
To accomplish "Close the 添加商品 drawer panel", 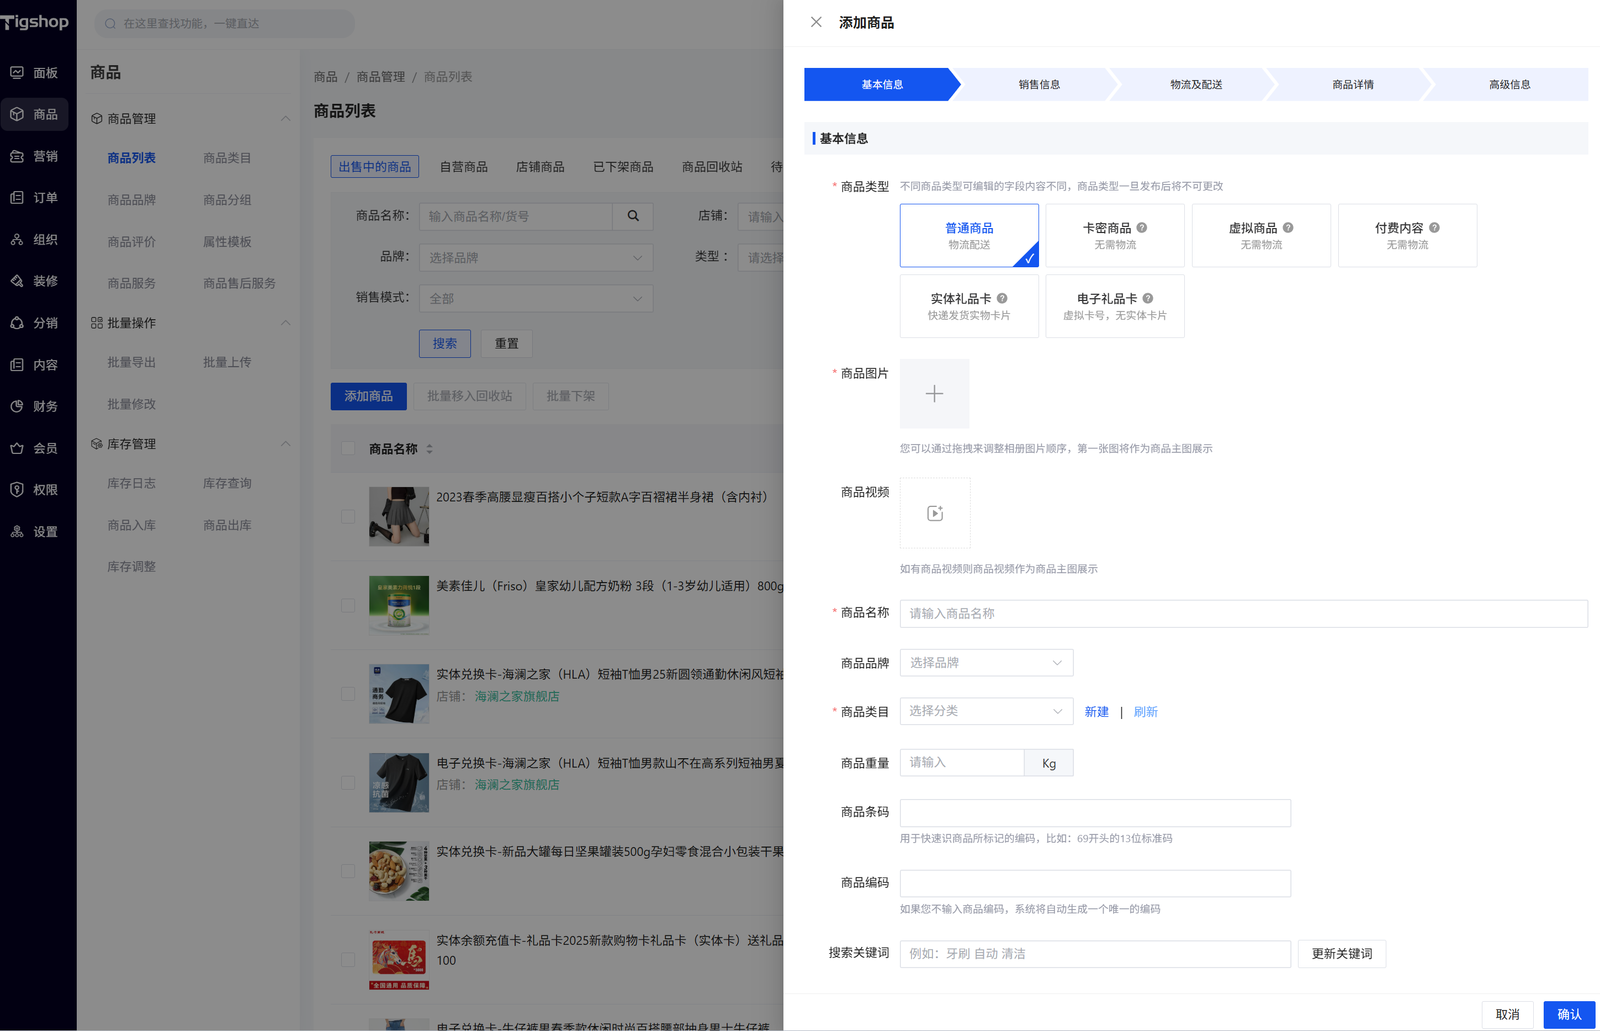I will (x=816, y=22).
